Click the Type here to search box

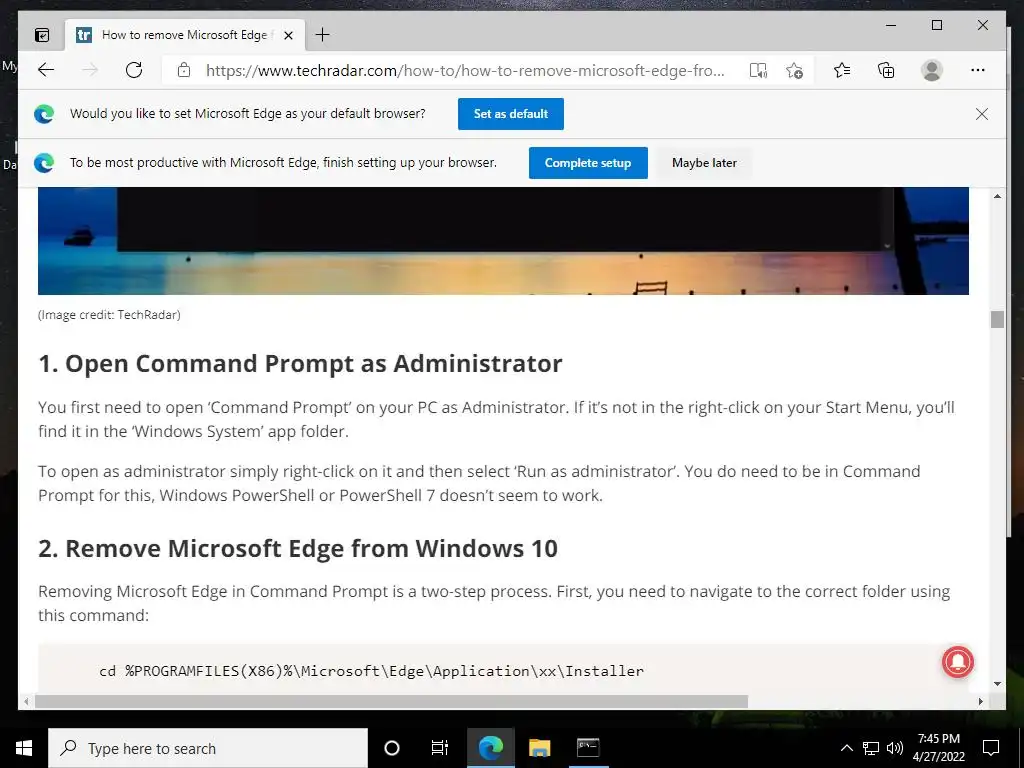click(208, 748)
